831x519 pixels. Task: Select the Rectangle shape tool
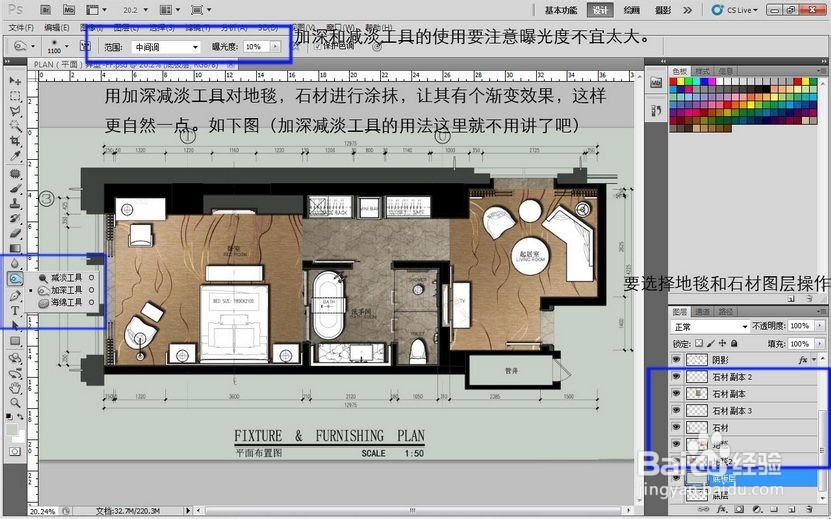pos(15,340)
